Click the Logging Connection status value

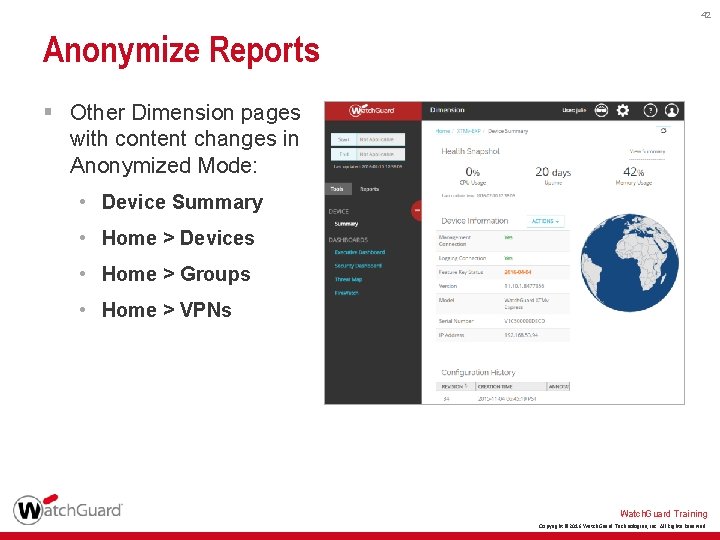pyautogui.click(x=508, y=259)
